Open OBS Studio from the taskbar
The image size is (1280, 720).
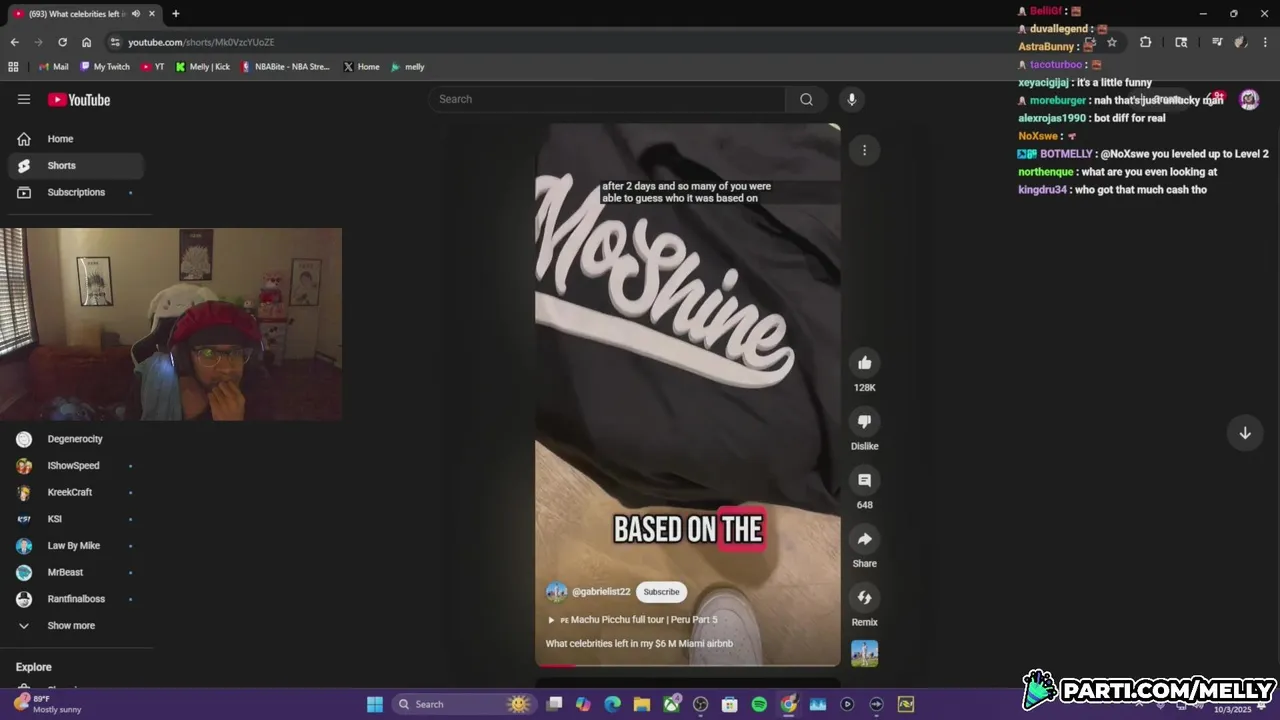pos(701,704)
